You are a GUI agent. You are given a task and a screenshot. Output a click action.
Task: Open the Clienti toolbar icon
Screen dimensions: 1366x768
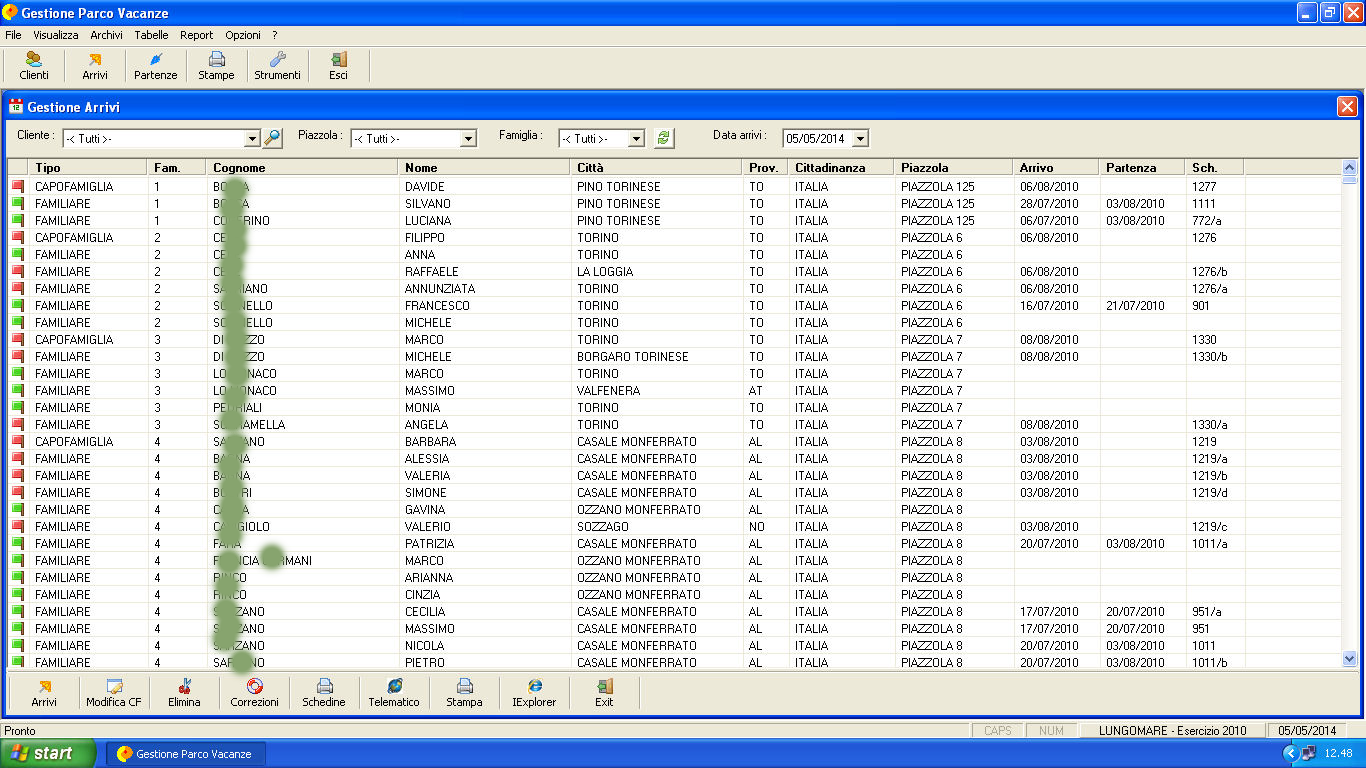click(34, 66)
